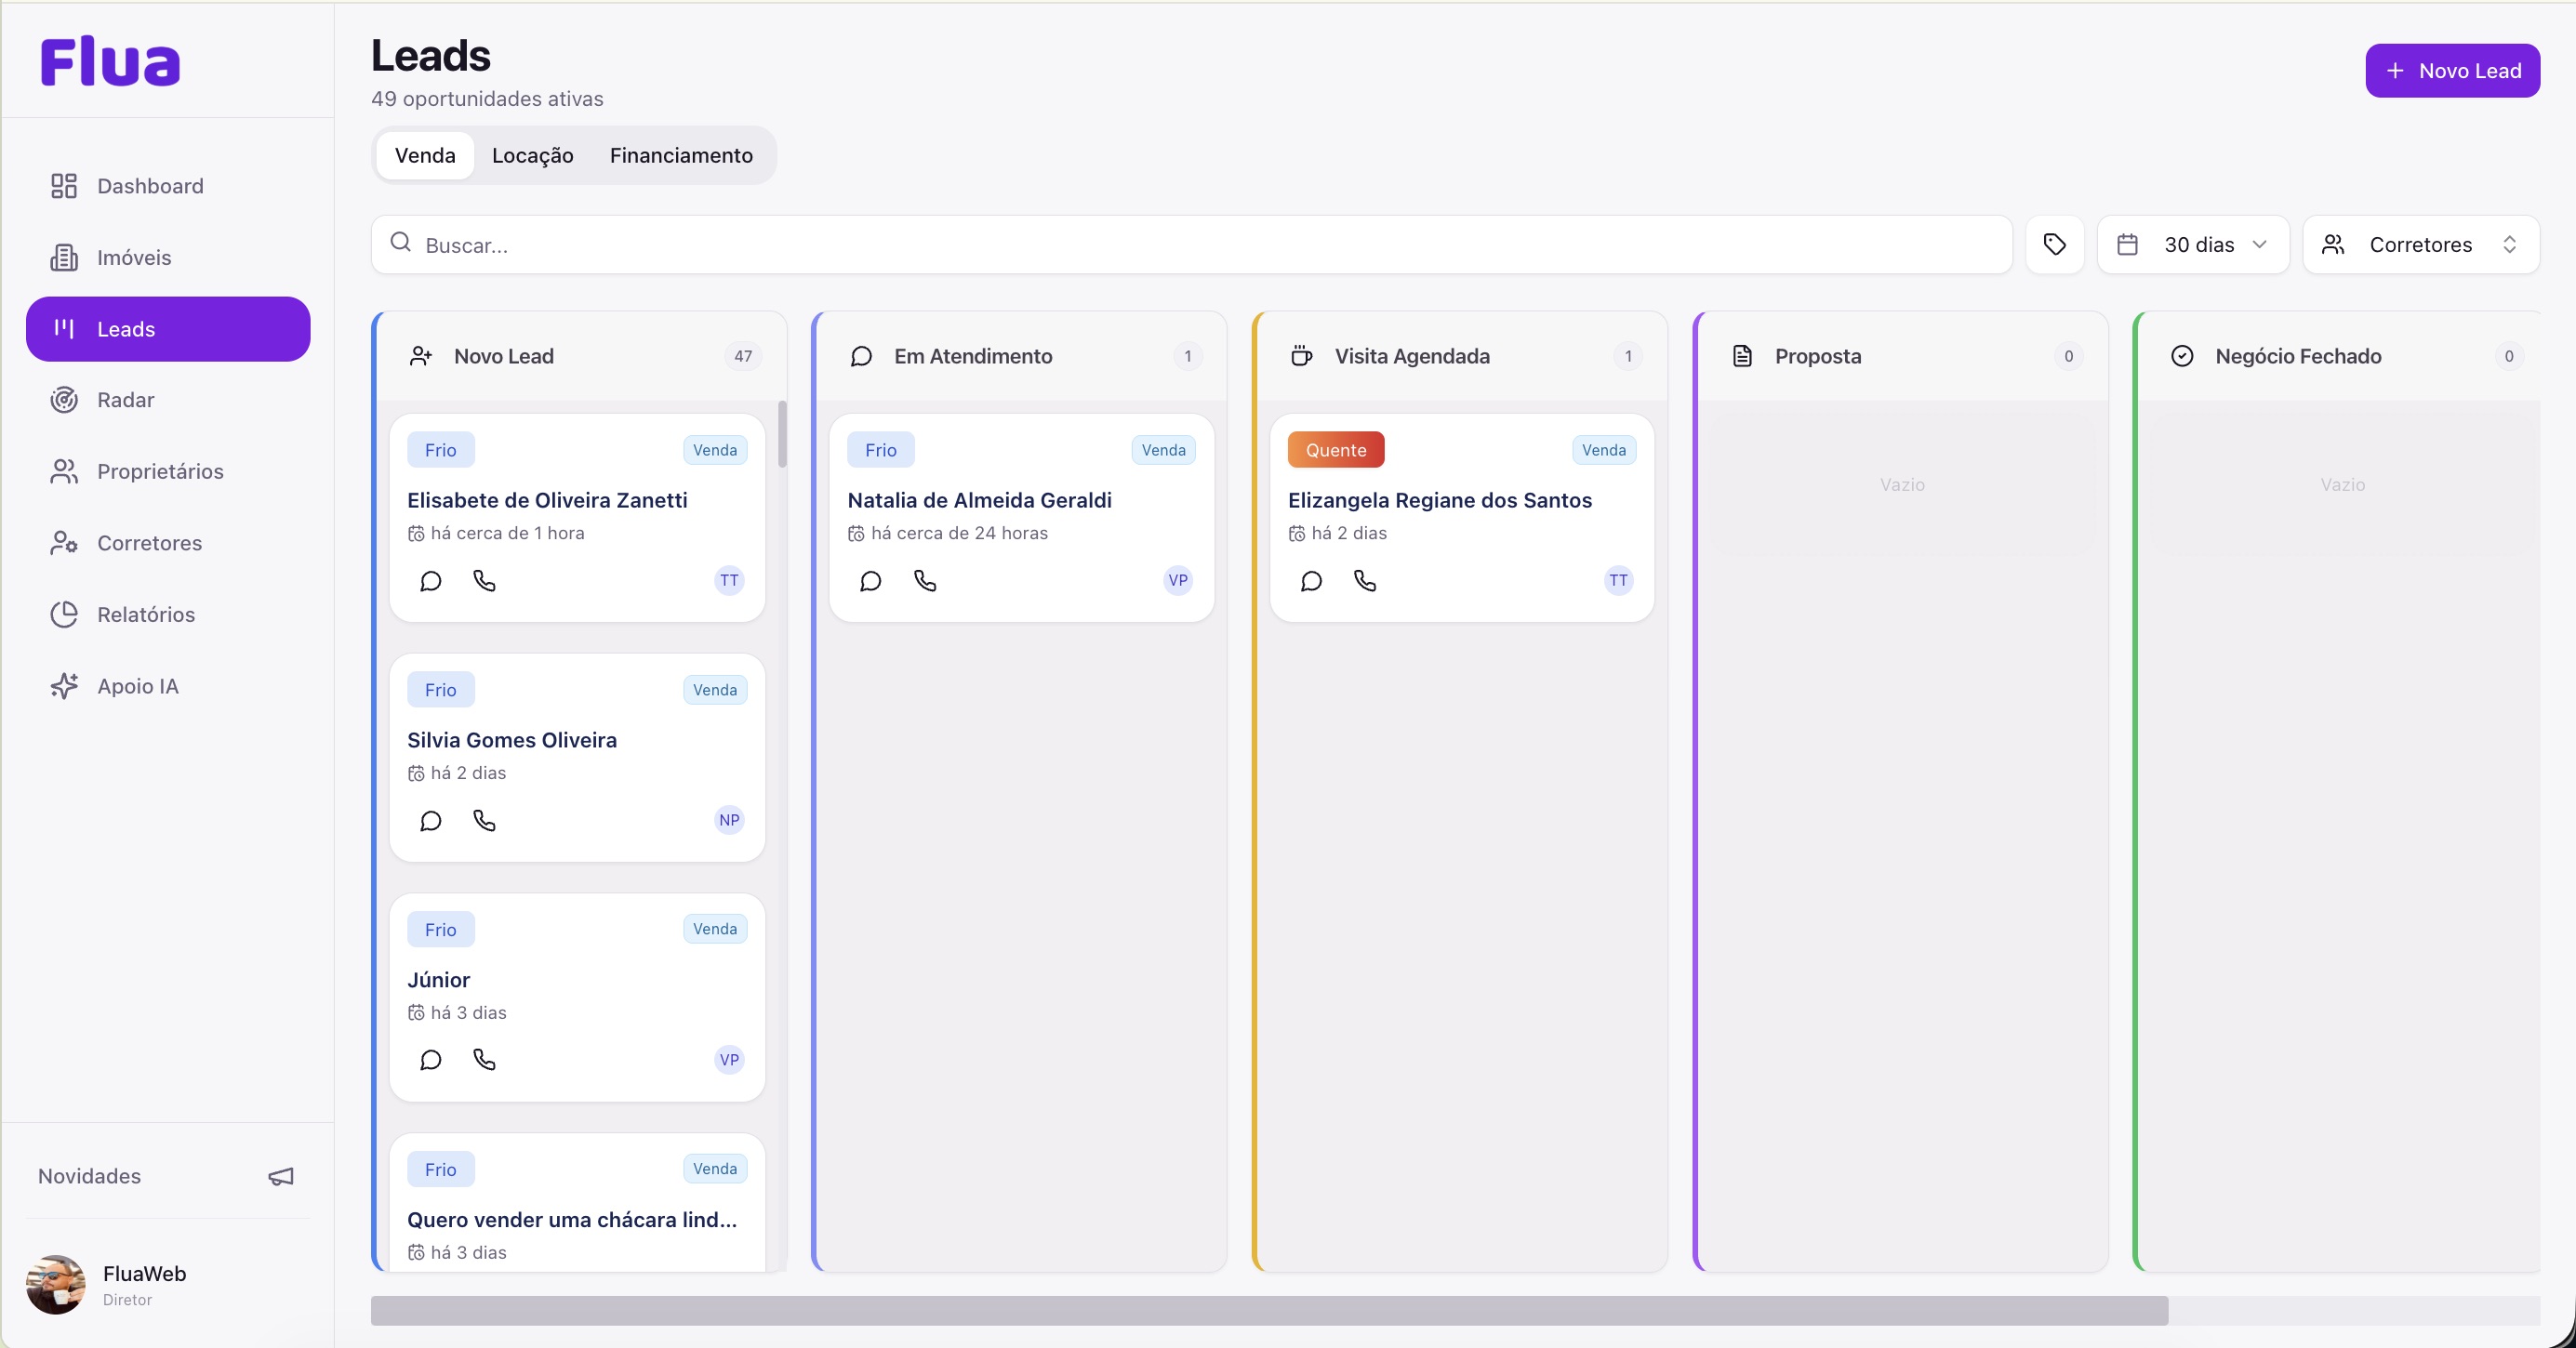This screenshot has width=2576, height=1348.
Task: Click VP broker avatar on Natalia card
Action: click(x=1178, y=580)
